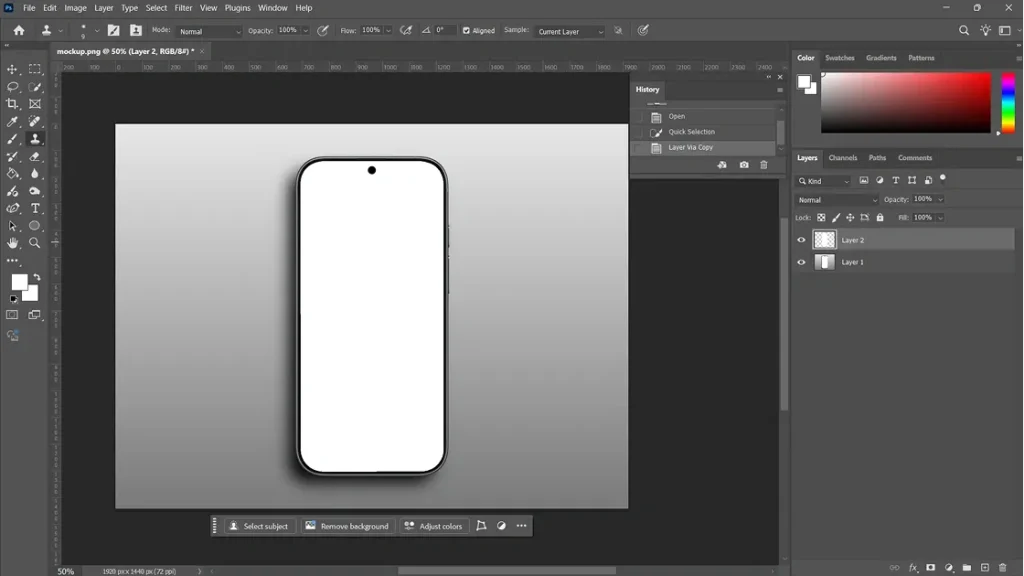The height and width of the screenshot is (576, 1024).
Task: Select the Eyedropper tool
Action: click(x=12, y=121)
